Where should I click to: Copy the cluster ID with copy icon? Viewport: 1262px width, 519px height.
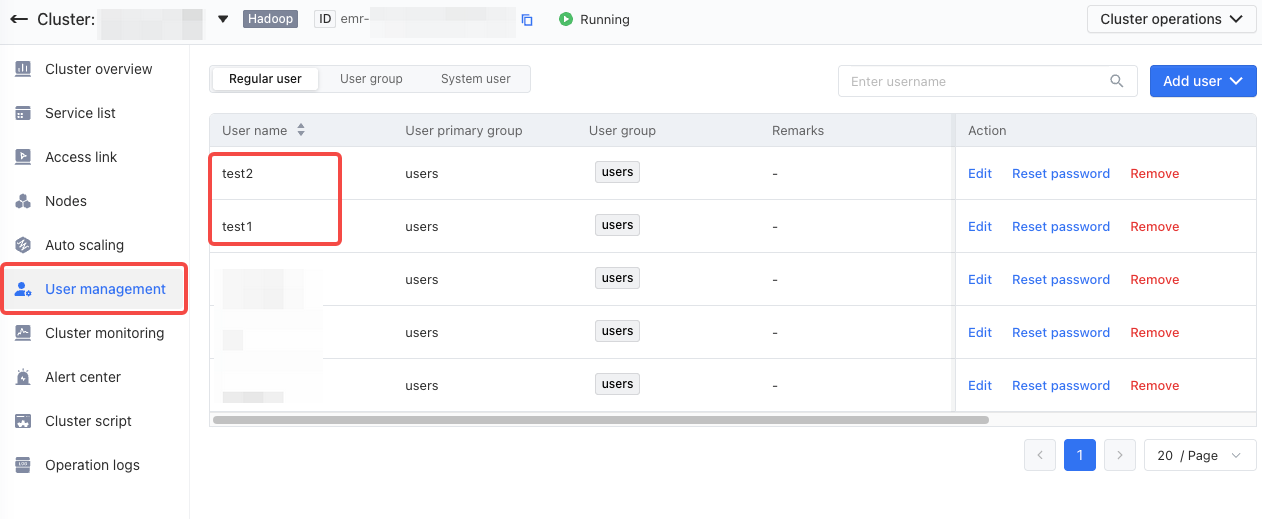point(527,20)
